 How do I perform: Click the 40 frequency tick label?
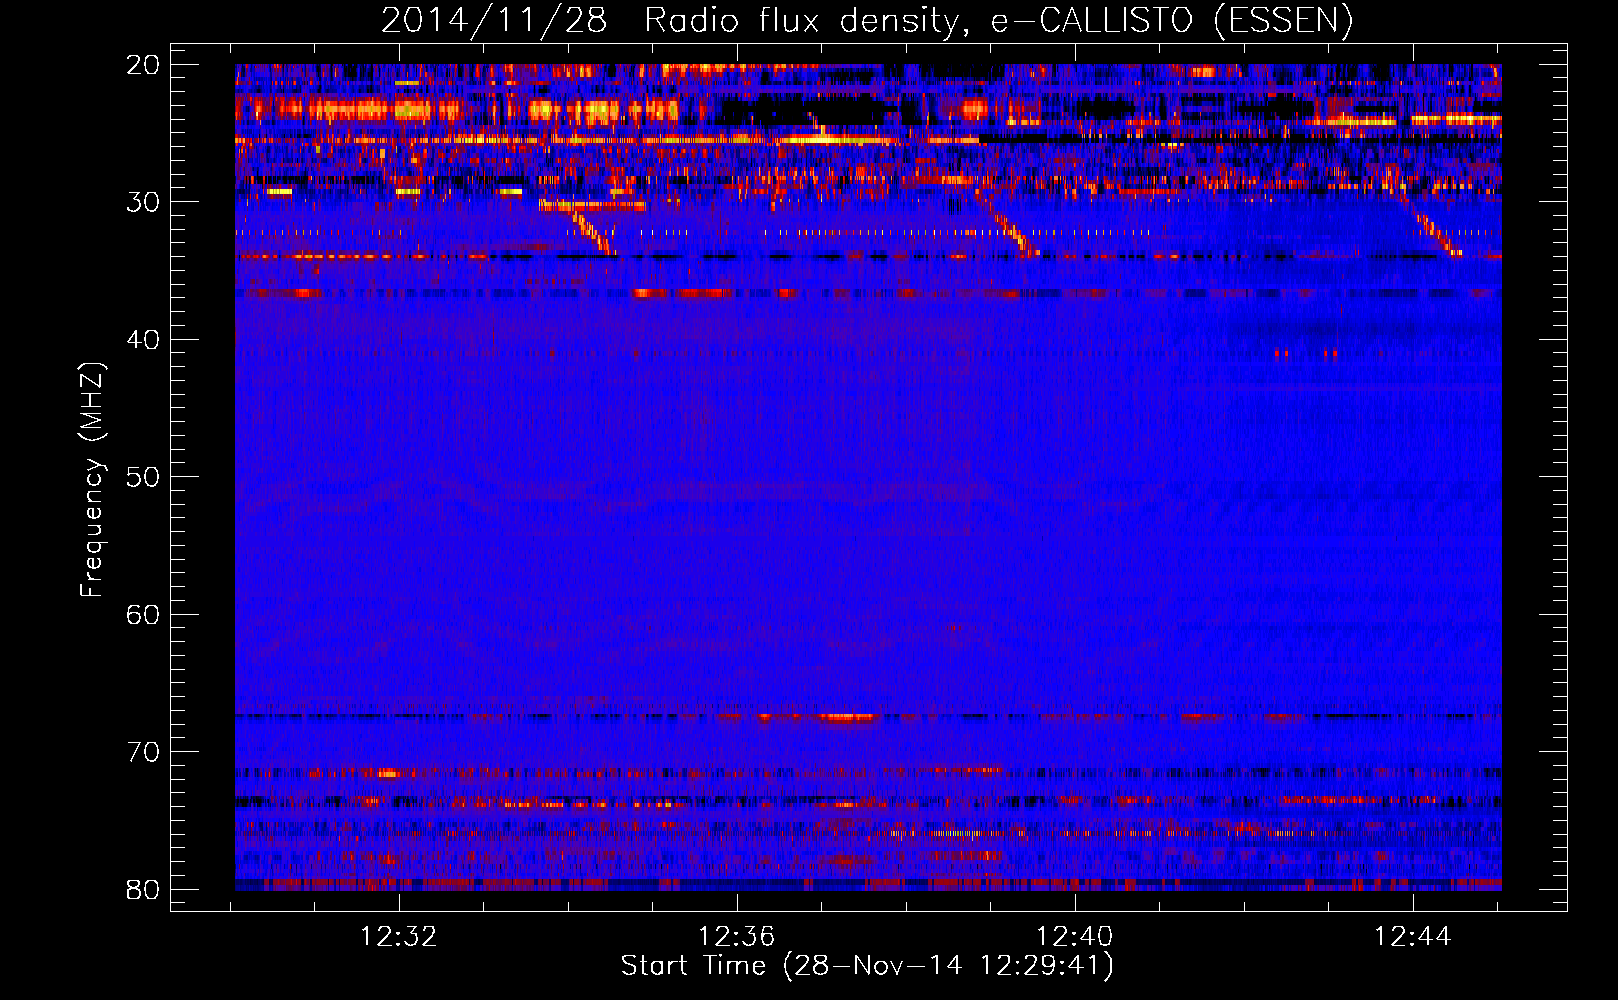point(143,340)
